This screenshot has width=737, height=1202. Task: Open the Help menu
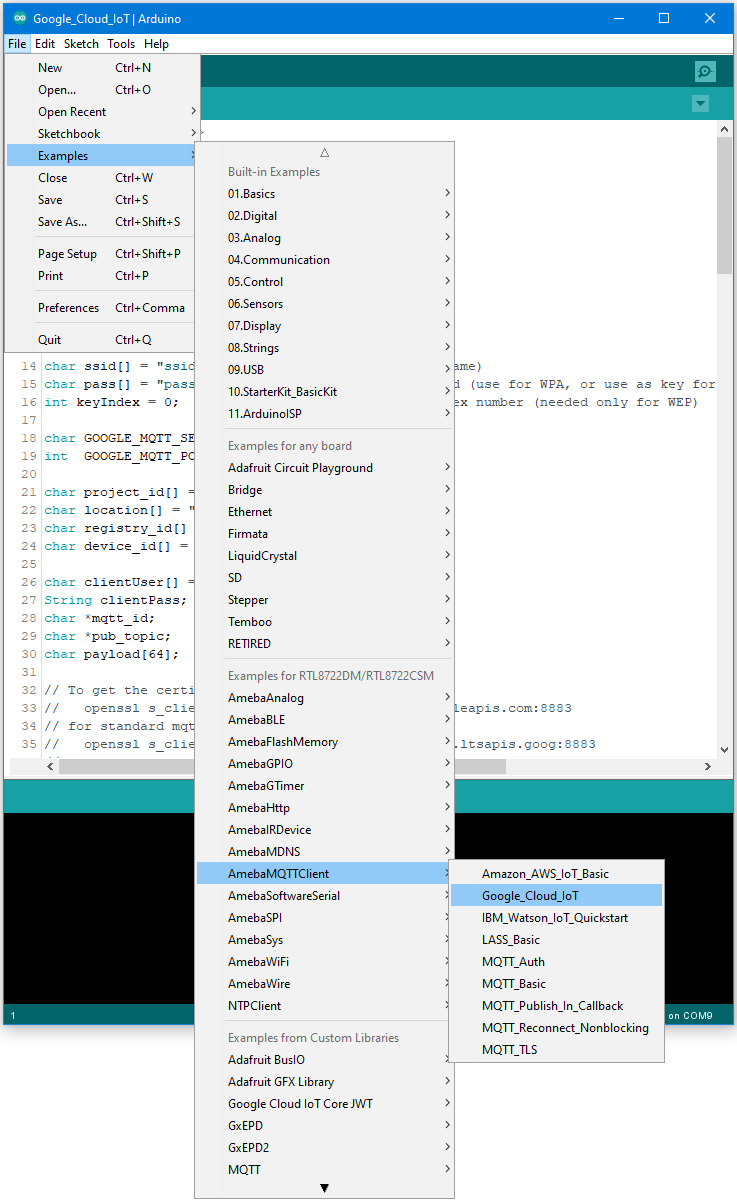pos(156,44)
